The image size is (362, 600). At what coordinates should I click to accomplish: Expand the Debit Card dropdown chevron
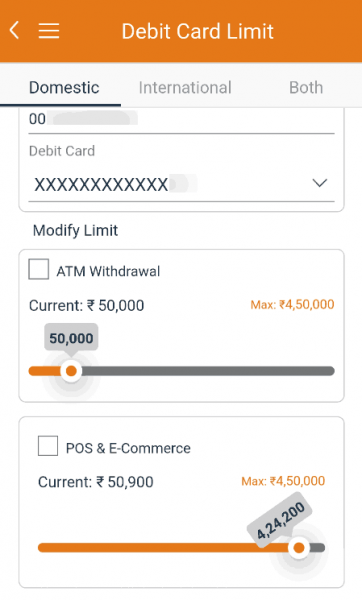pyautogui.click(x=320, y=183)
